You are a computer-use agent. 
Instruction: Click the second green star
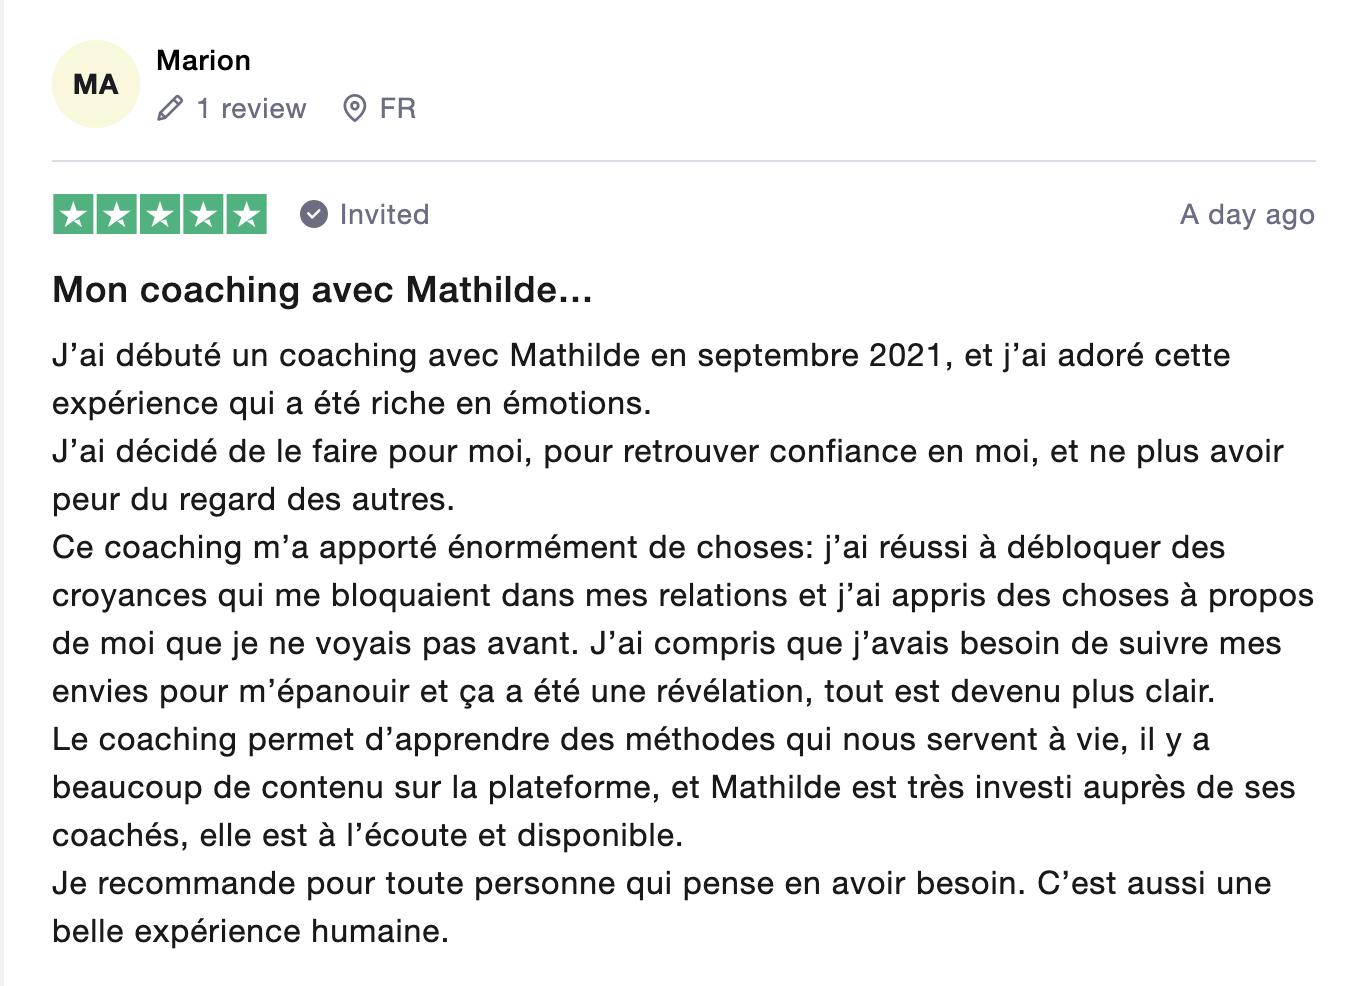pos(117,214)
